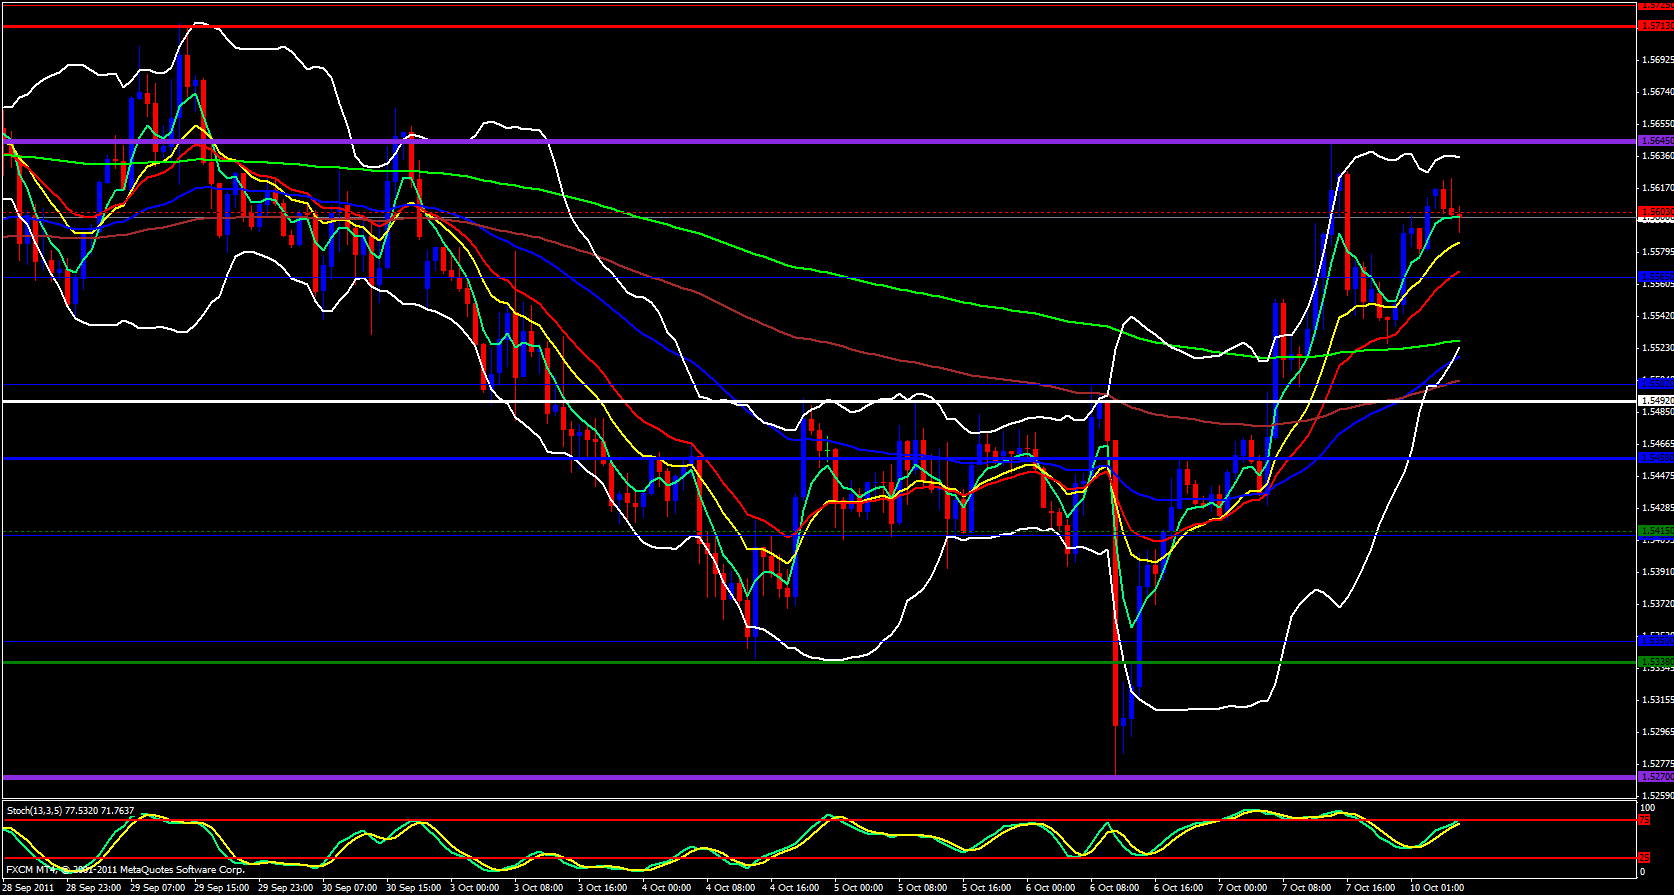1674x895 pixels.
Task: Select the red 1.56030 current price tag
Action: coord(1656,212)
